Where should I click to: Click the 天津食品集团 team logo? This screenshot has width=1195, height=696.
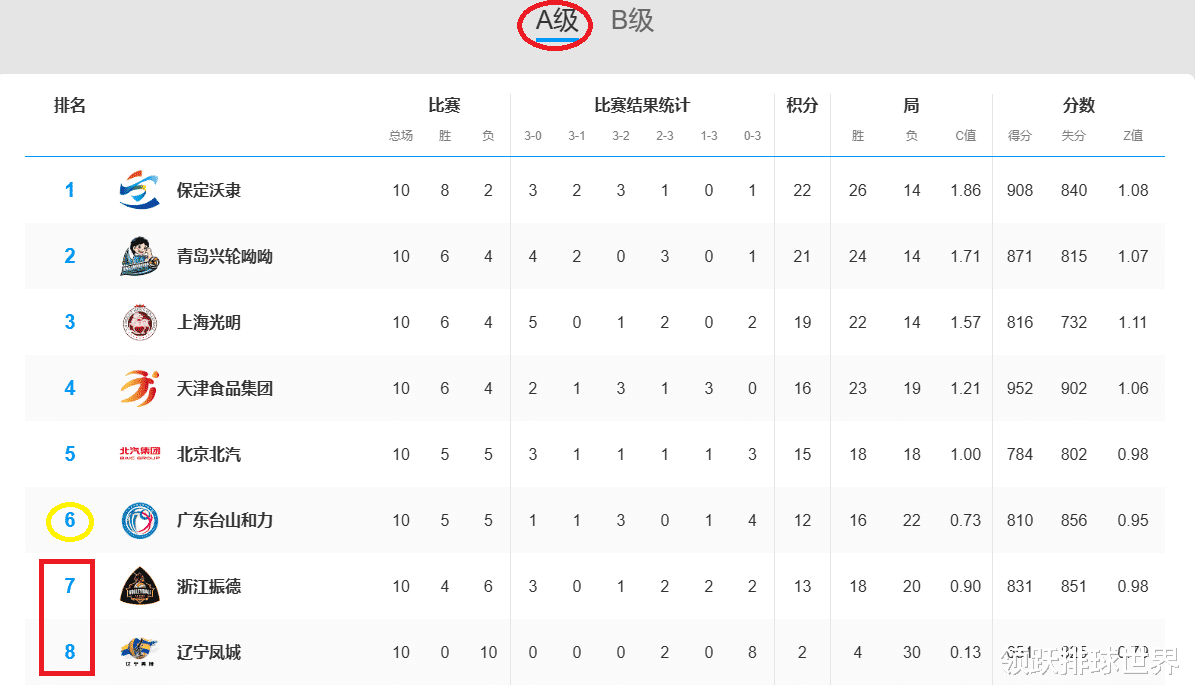[139, 388]
